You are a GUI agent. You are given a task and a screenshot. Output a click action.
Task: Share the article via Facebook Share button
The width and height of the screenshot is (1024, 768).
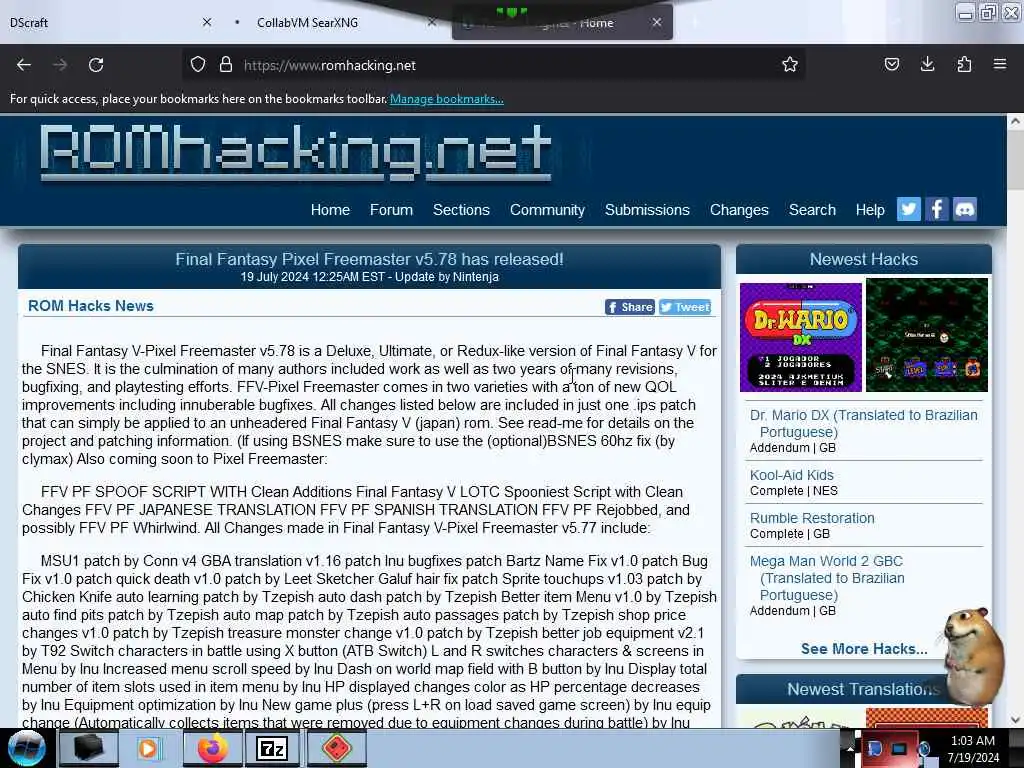pyautogui.click(x=630, y=307)
